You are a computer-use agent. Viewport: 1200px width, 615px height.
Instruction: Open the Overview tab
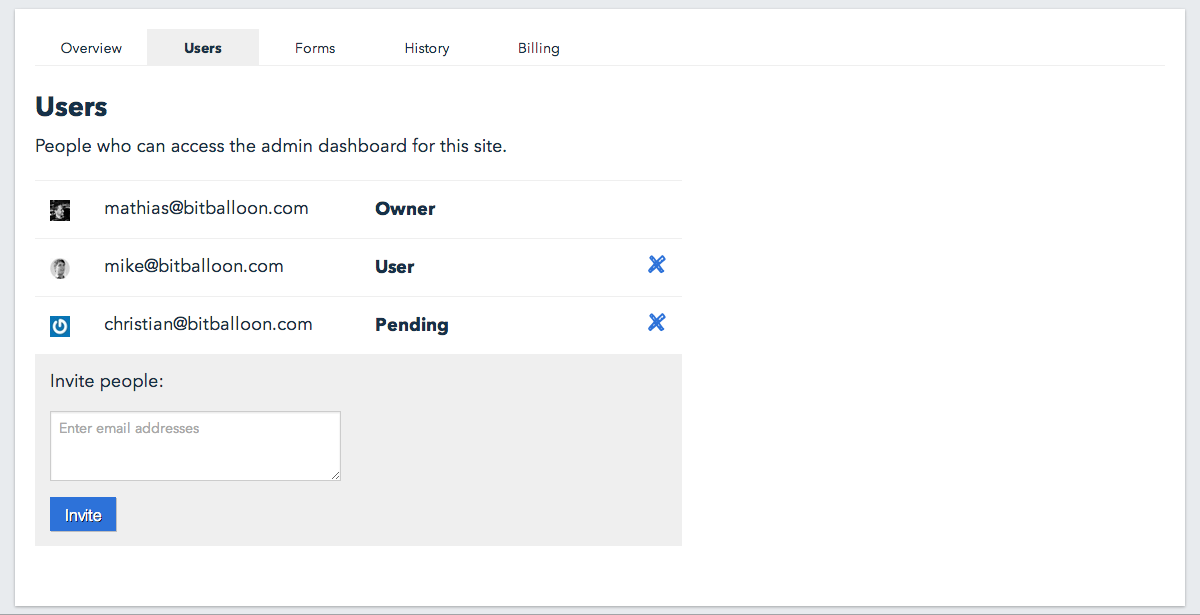pyautogui.click(x=91, y=48)
